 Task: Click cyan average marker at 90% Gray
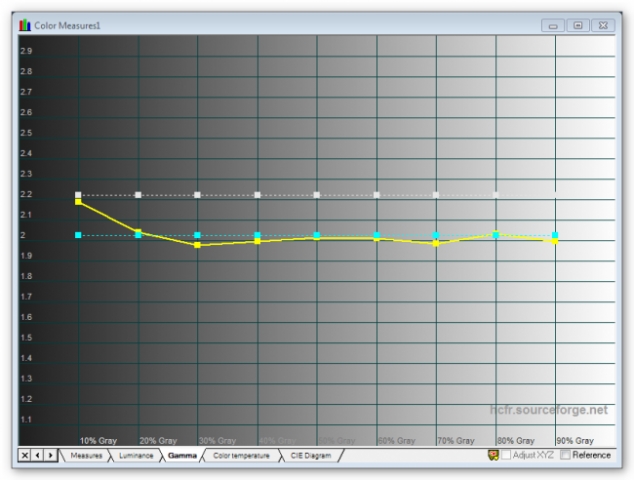(x=555, y=235)
